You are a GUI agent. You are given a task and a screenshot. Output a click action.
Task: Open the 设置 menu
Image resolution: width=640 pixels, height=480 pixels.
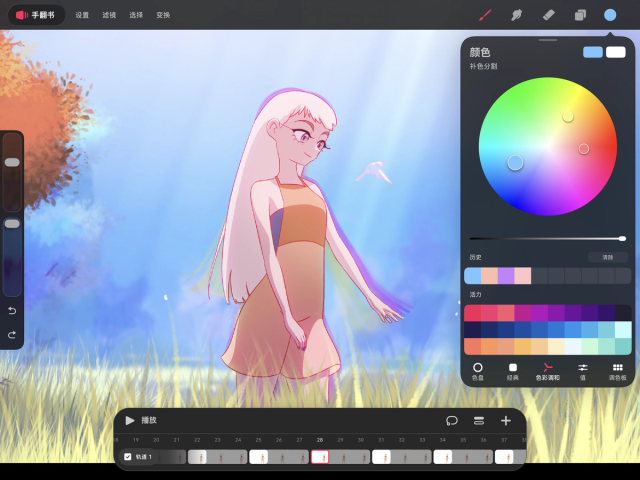[x=82, y=15]
